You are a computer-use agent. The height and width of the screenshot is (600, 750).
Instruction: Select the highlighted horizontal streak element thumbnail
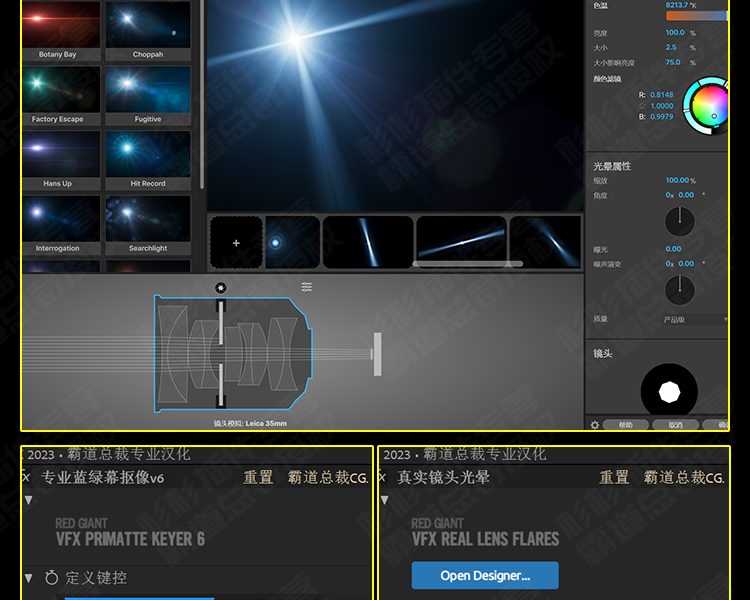point(462,241)
